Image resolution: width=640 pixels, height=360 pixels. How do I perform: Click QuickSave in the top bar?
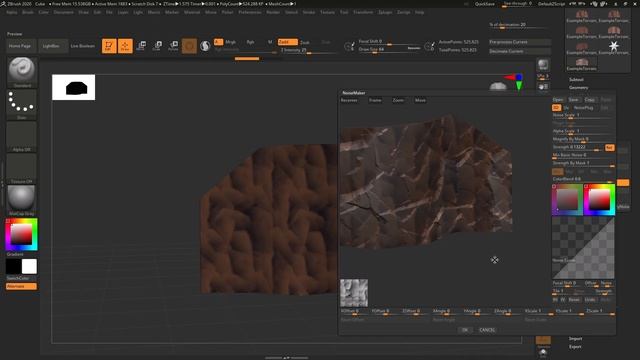[x=484, y=4]
